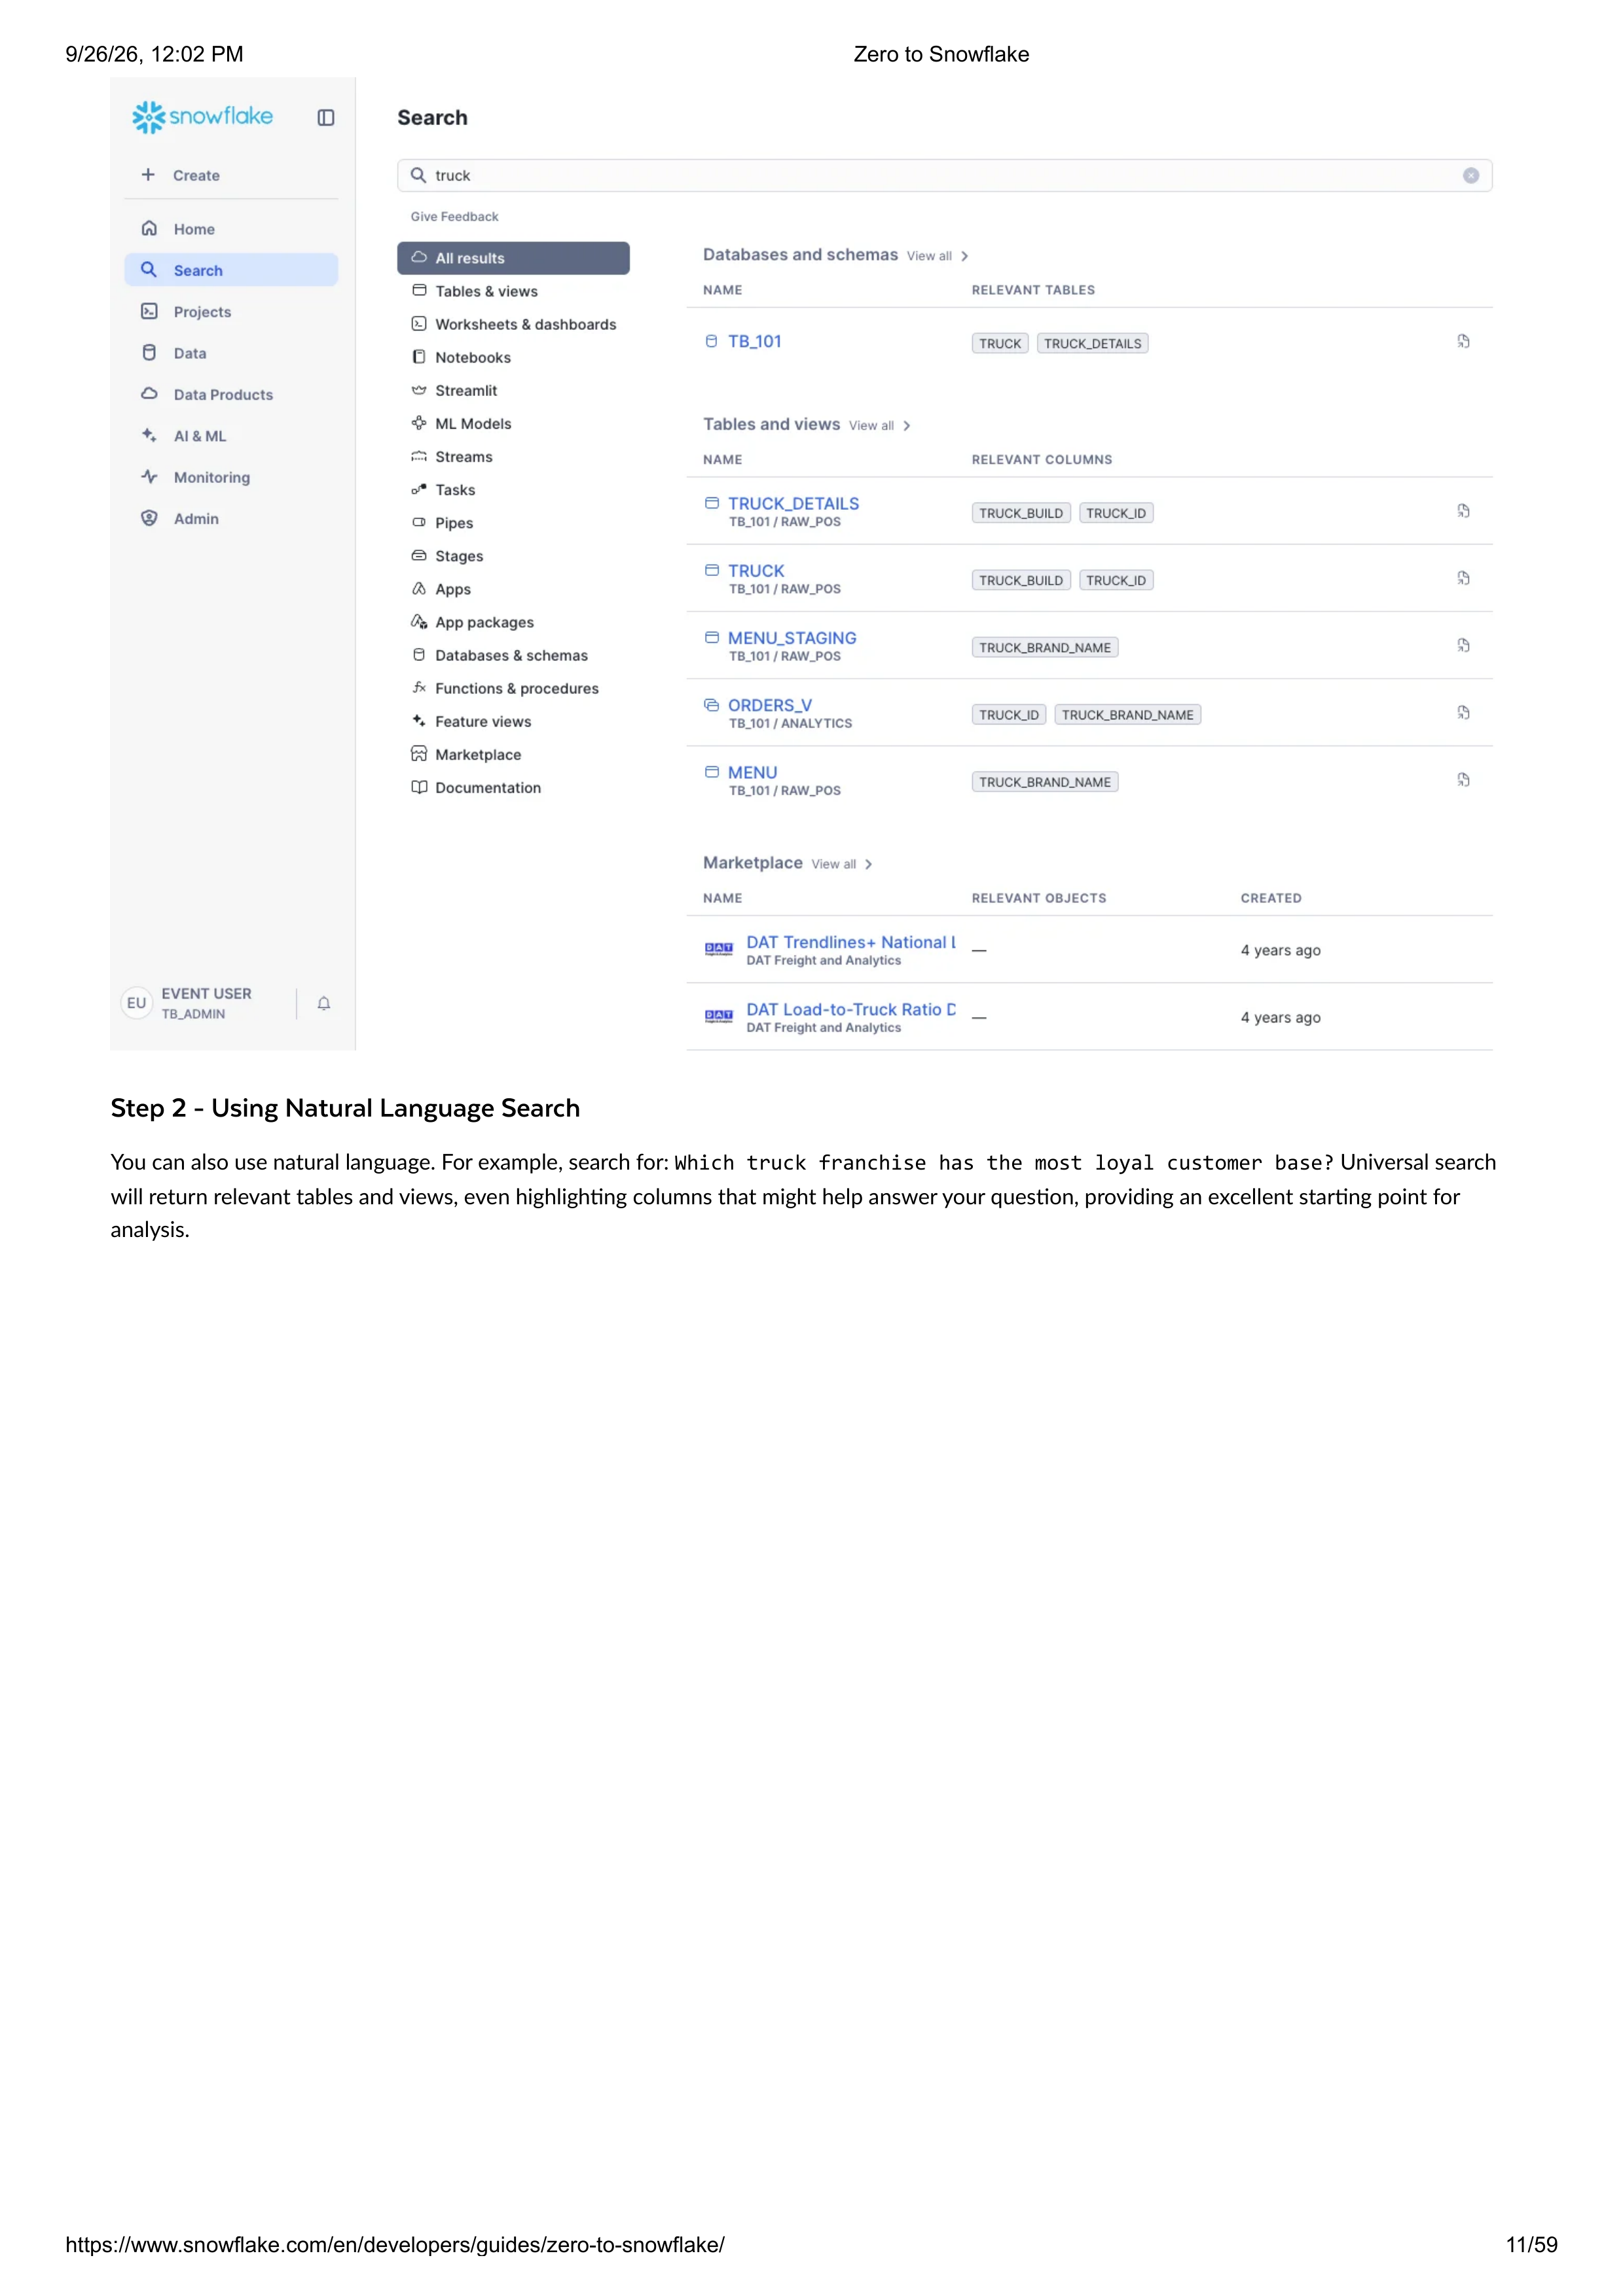Image resolution: width=1623 pixels, height=2296 pixels.
Task: Click TRUCK_ID tag in ORDERS_V row
Action: (x=1009, y=715)
